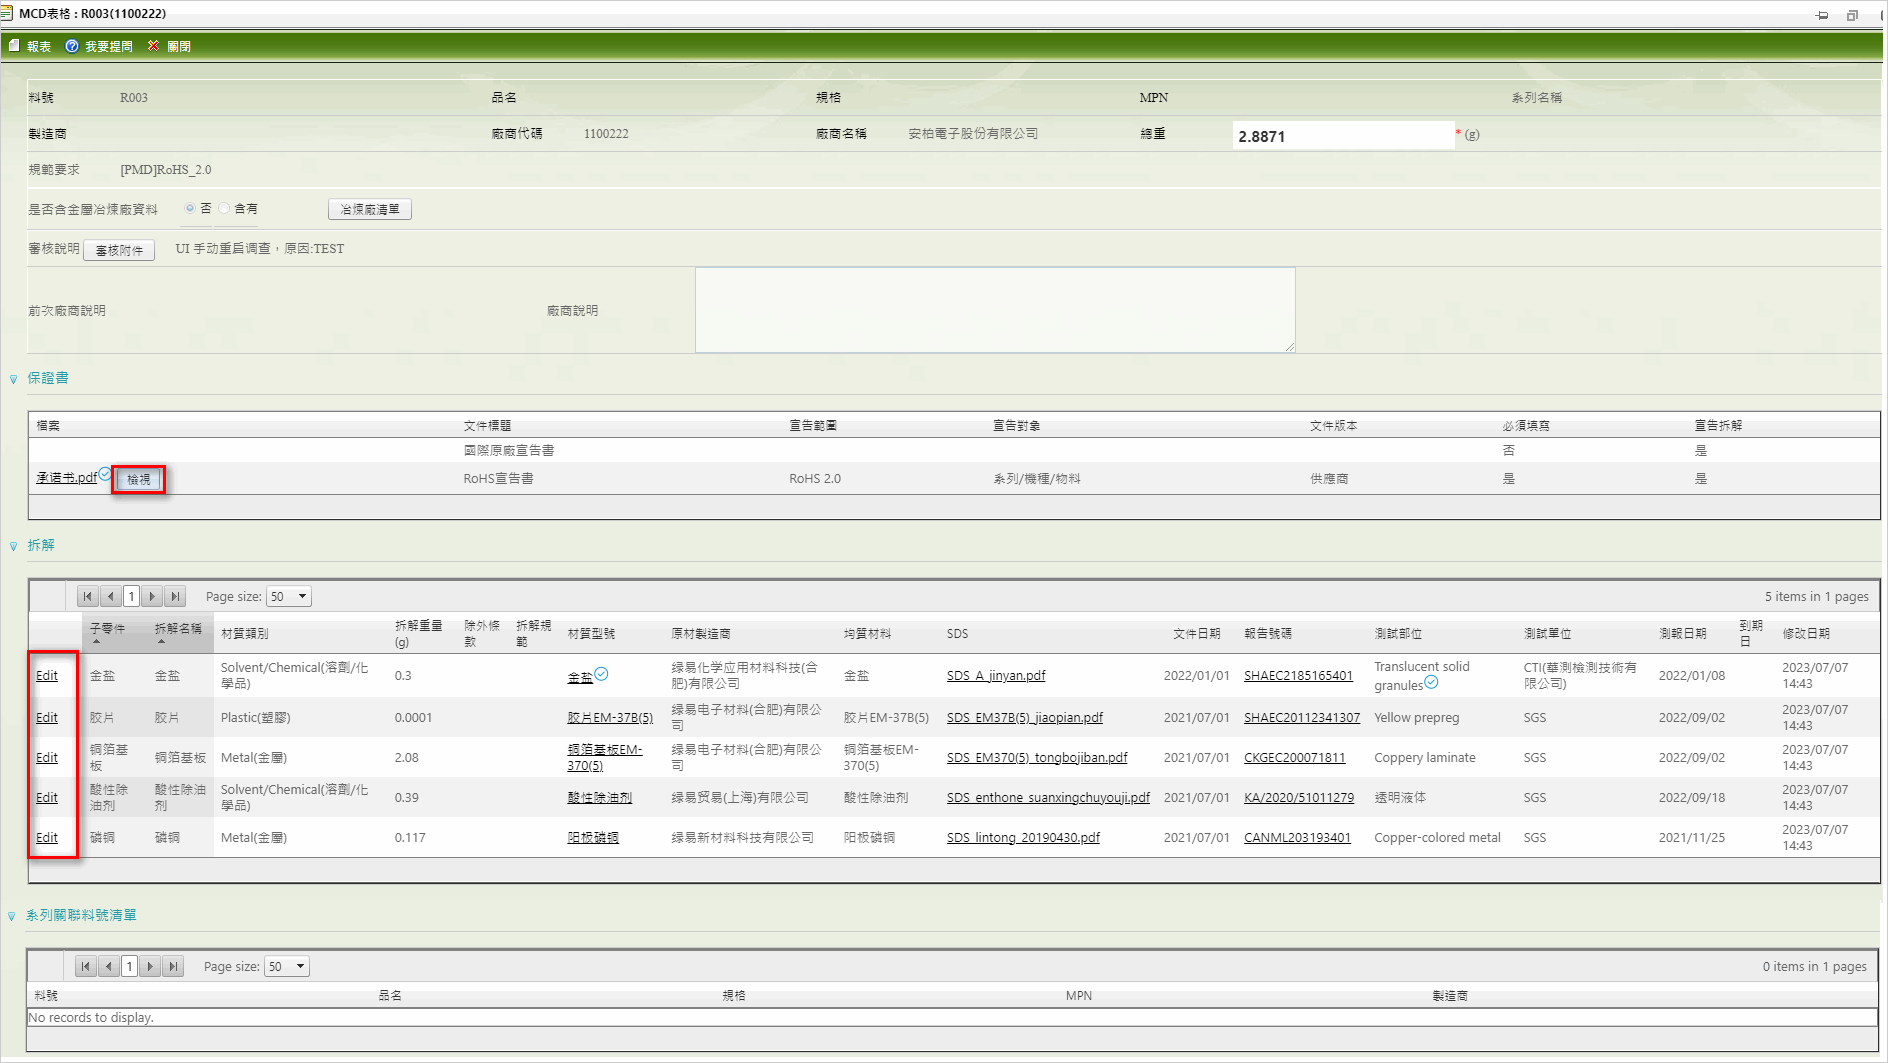Edit the 金盐 row
Image resolution: width=1888 pixels, height=1063 pixels.
[47, 676]
